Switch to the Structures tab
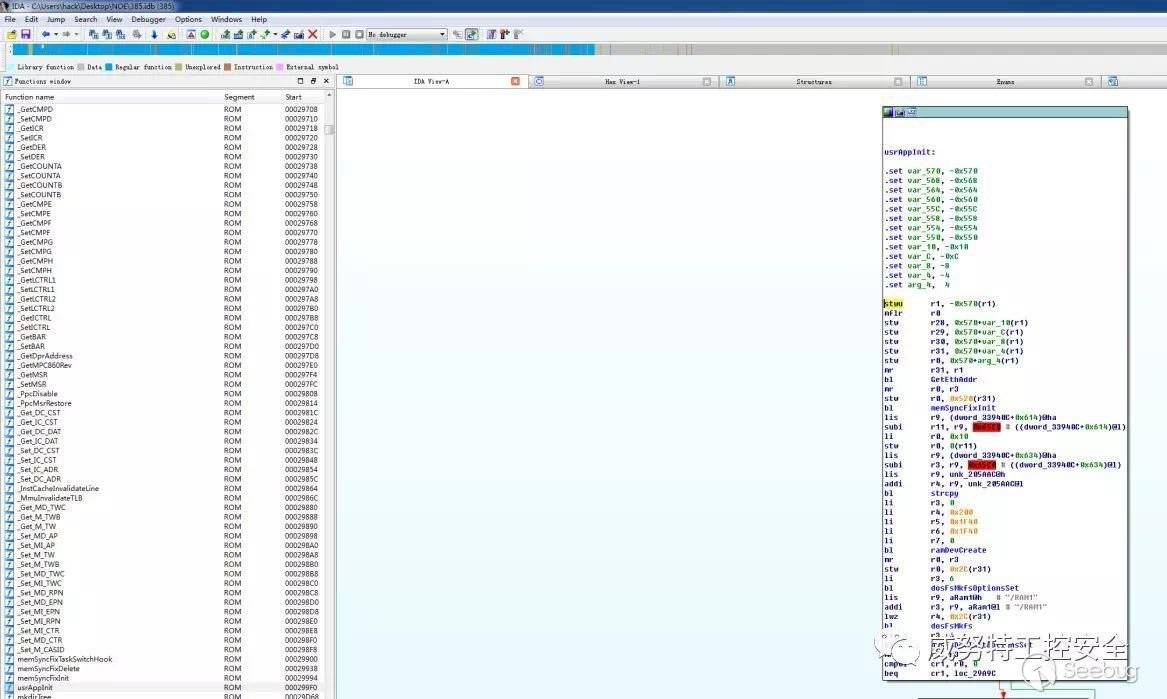Viewport: 1167px width, 699px height. (814, 81)
